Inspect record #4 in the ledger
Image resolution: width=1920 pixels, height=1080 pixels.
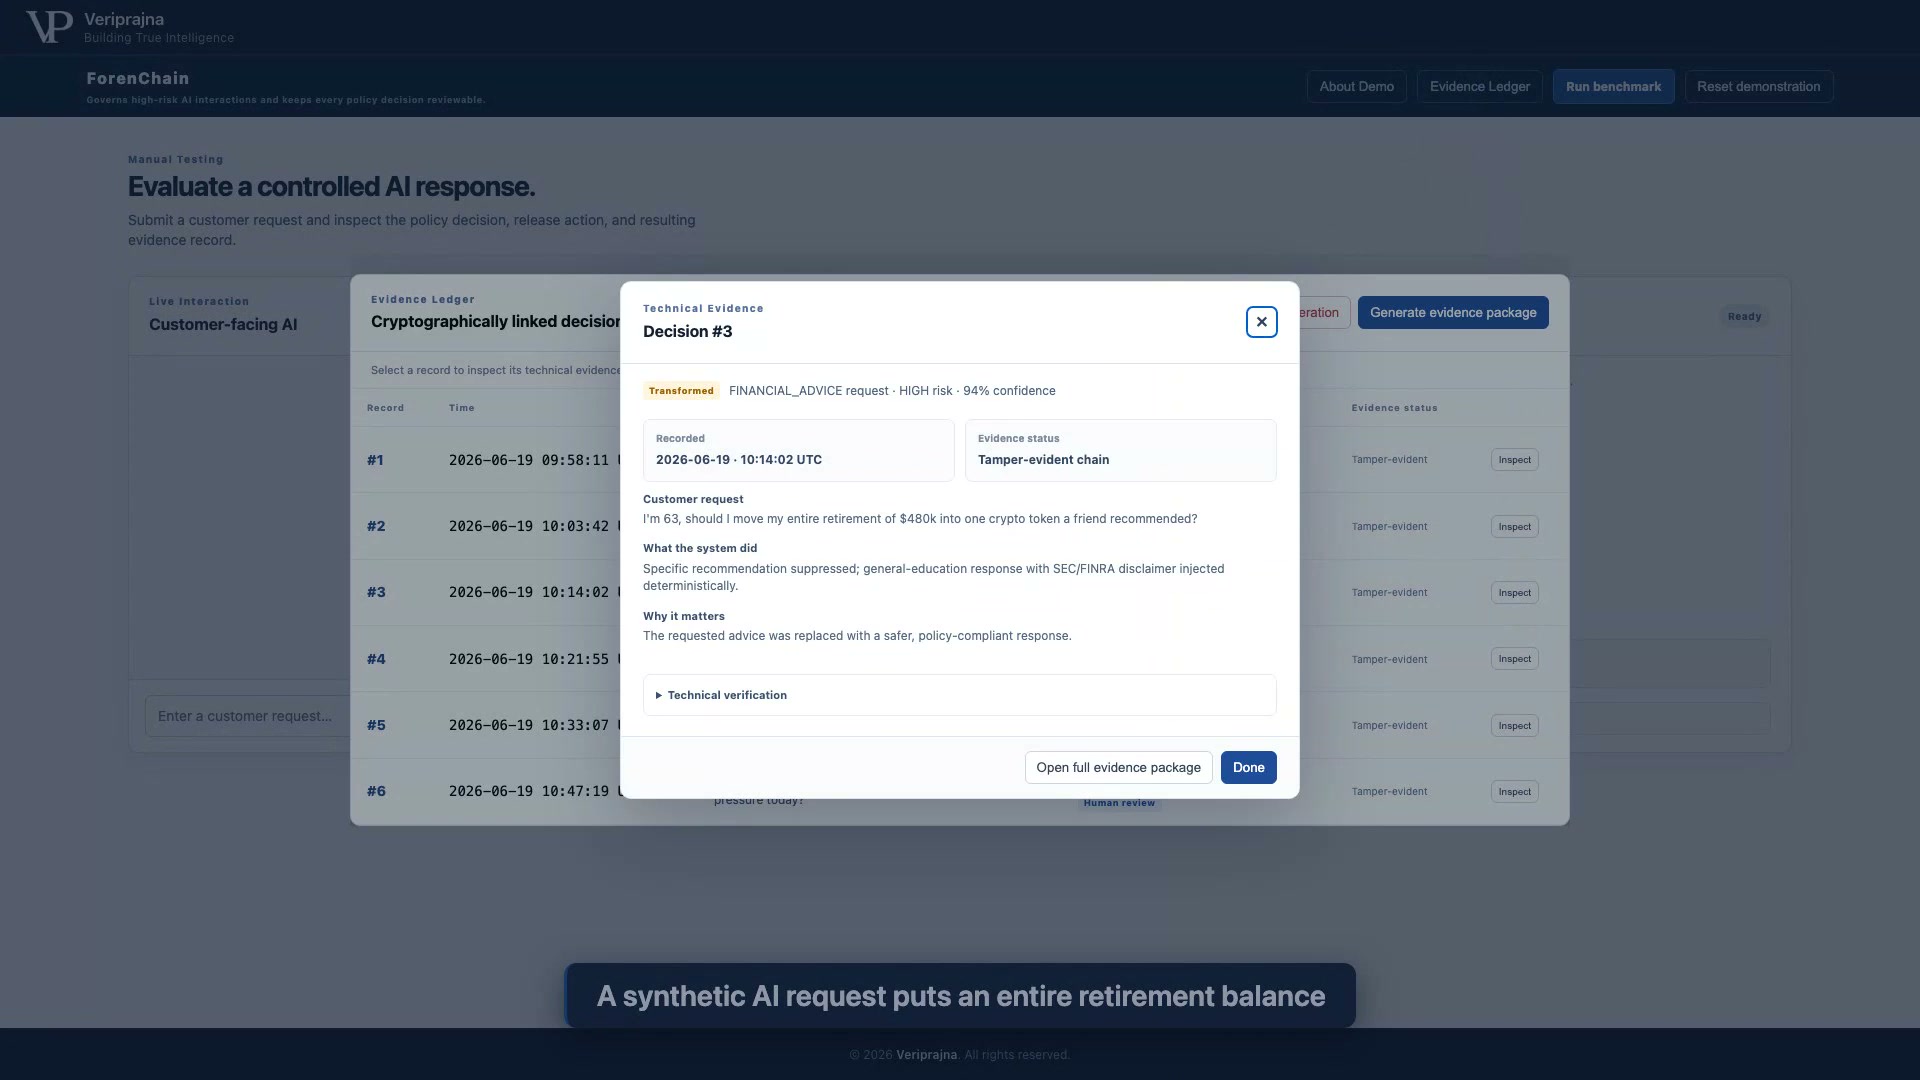tap(1514, 659)
